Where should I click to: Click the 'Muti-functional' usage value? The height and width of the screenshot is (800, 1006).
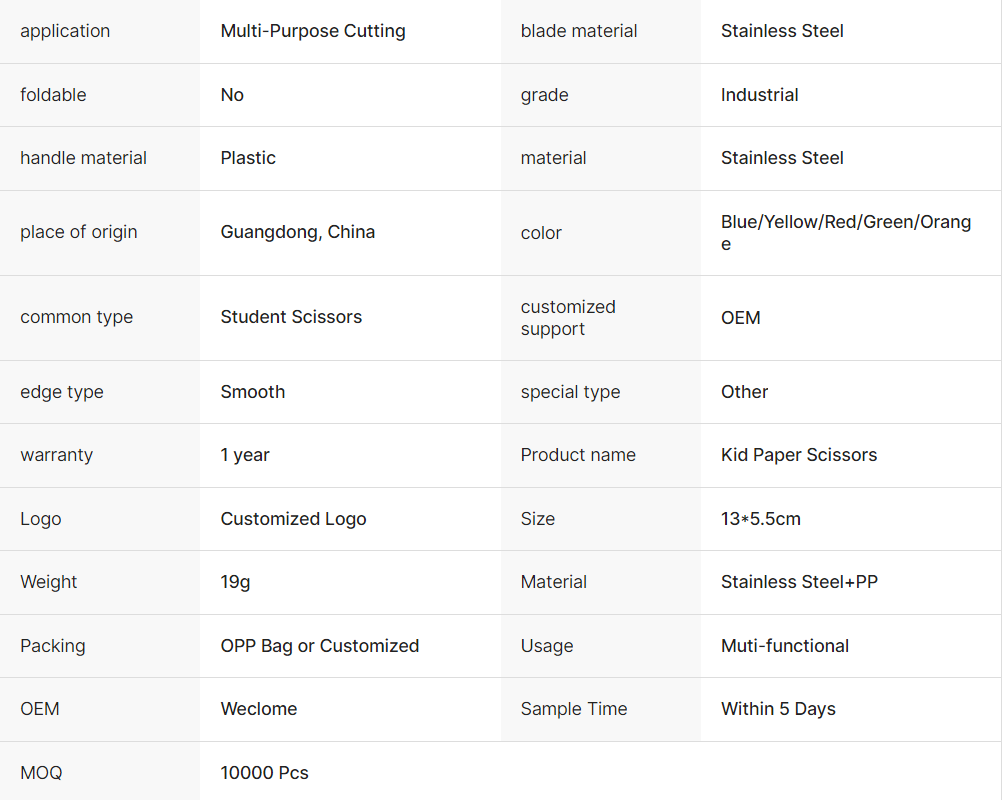pos(785,646)
